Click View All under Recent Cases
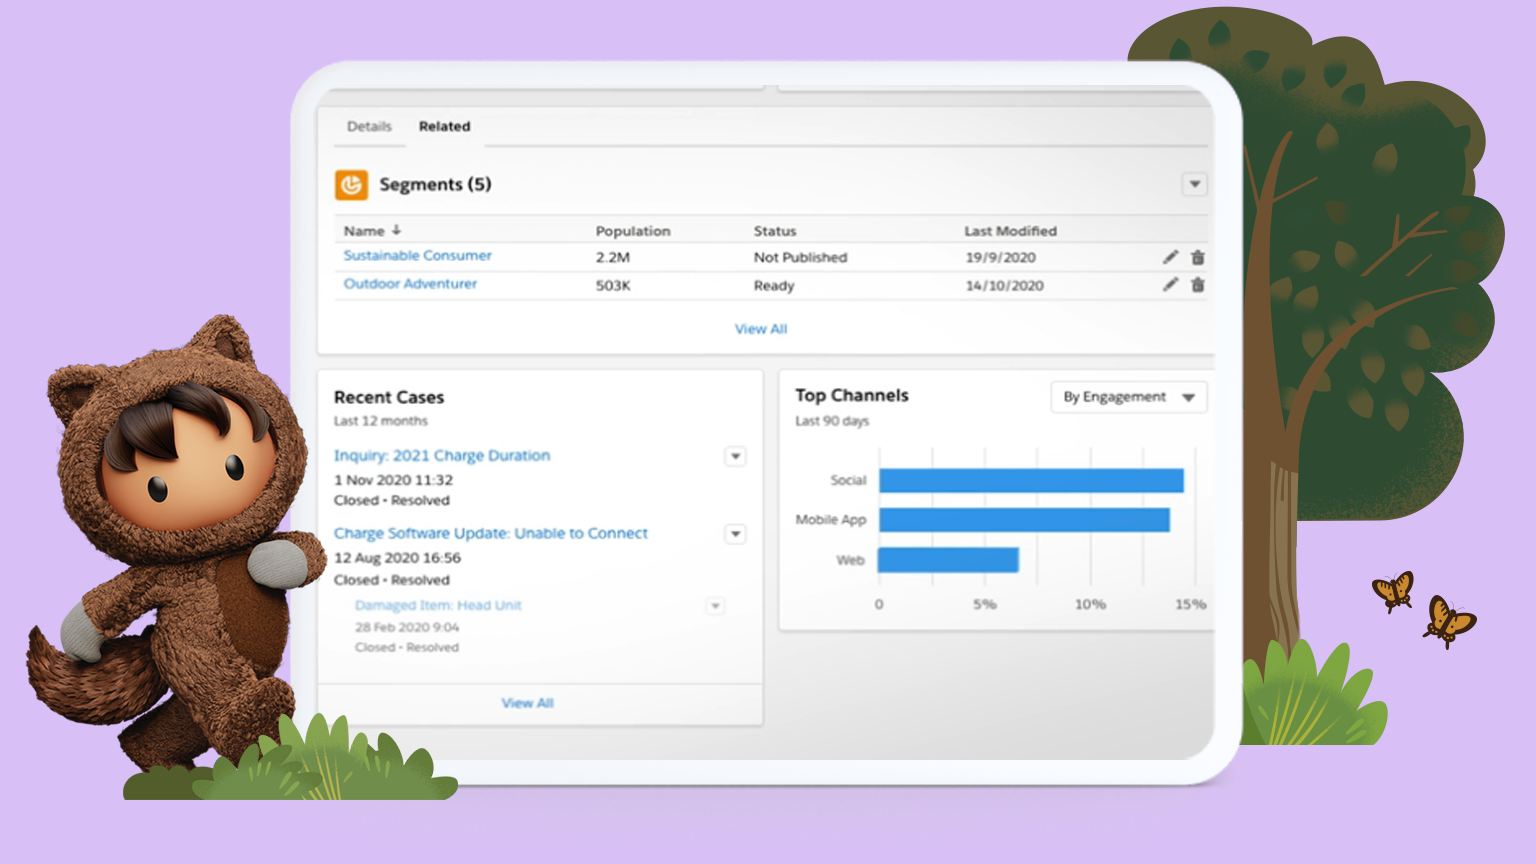Viewport: 1536px width, 864px height. point(527,703)
